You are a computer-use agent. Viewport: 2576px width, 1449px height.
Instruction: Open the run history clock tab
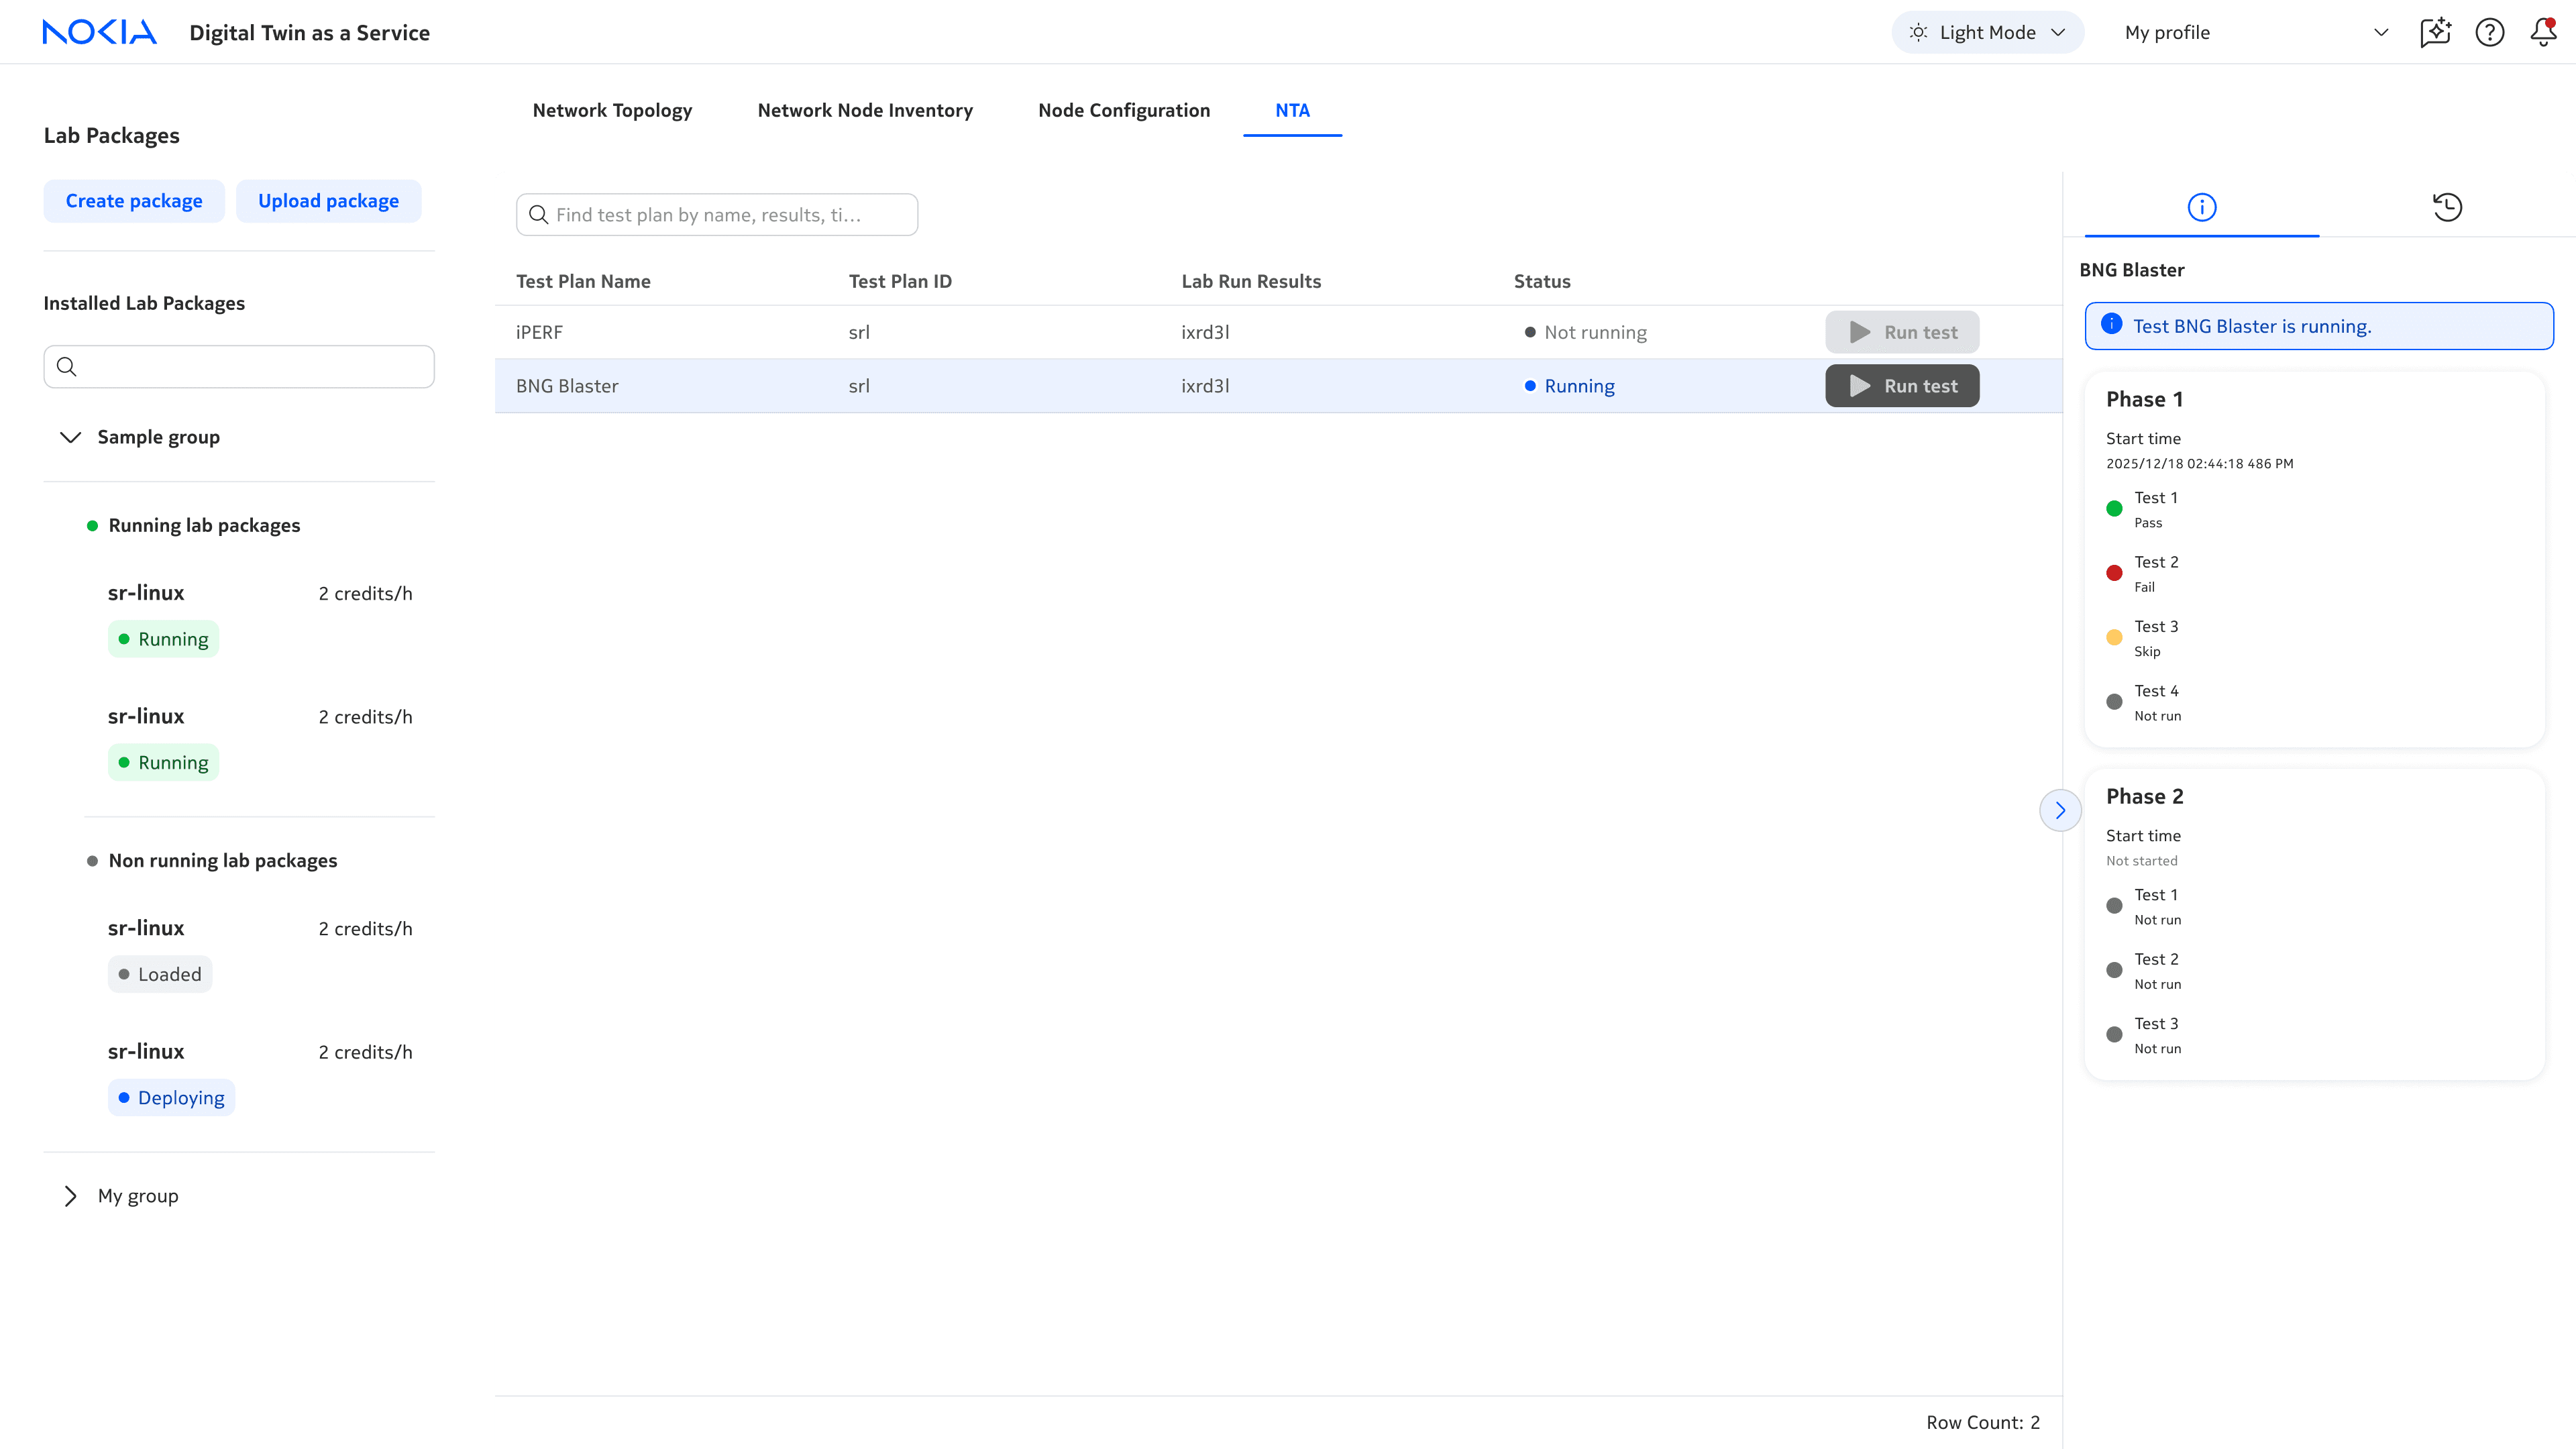point(2446,207)
